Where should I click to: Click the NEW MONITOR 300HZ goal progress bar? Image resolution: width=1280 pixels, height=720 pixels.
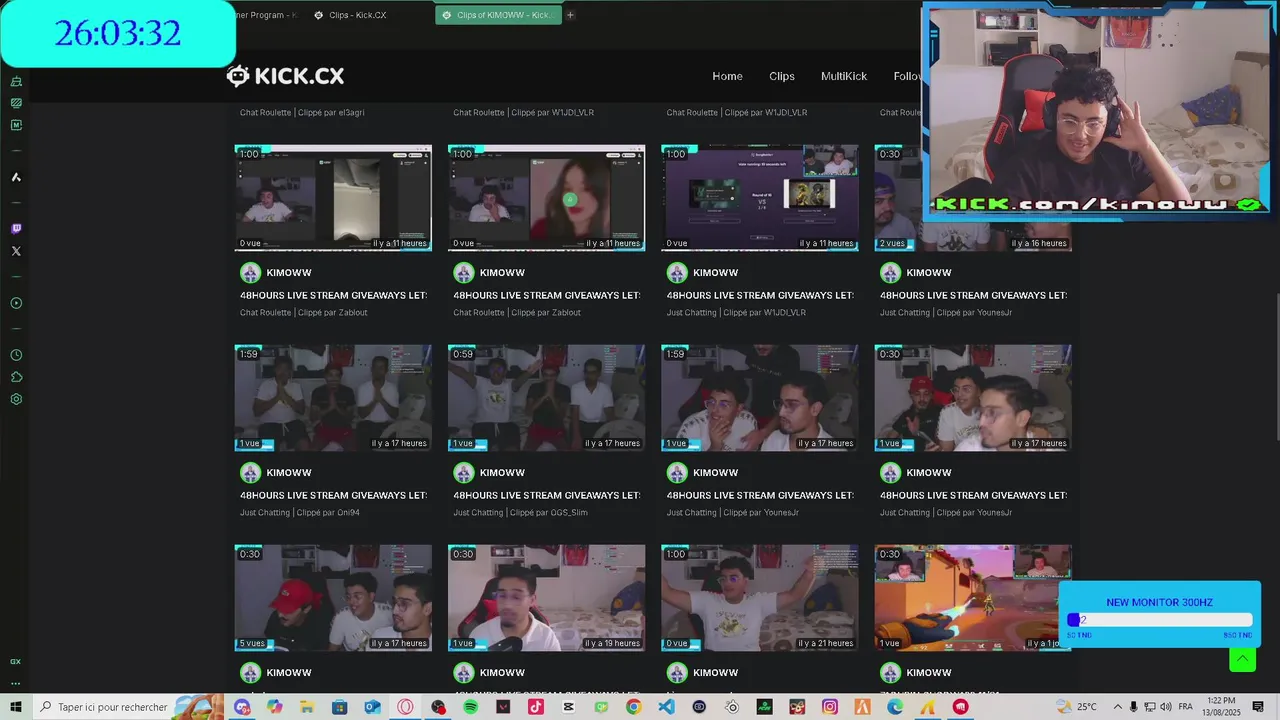coord(1159,620)
